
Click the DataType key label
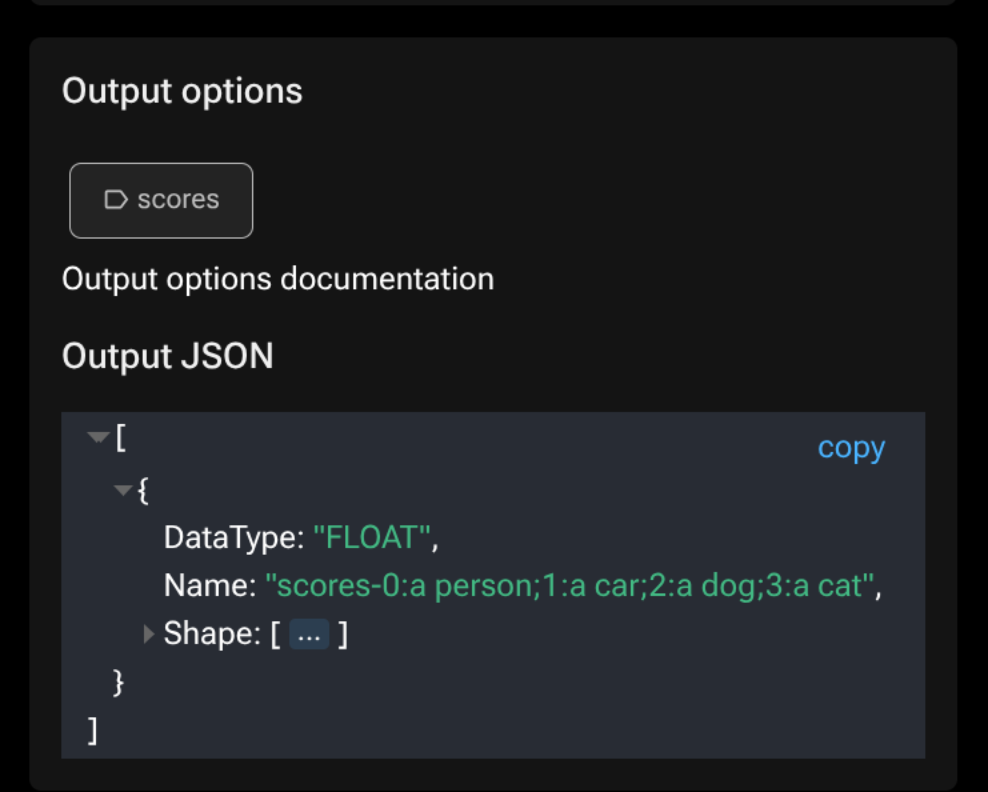point(234,537)
